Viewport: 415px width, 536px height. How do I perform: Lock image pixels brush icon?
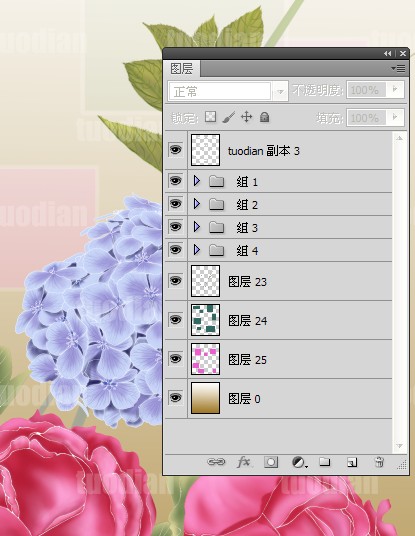coord(228,117)
